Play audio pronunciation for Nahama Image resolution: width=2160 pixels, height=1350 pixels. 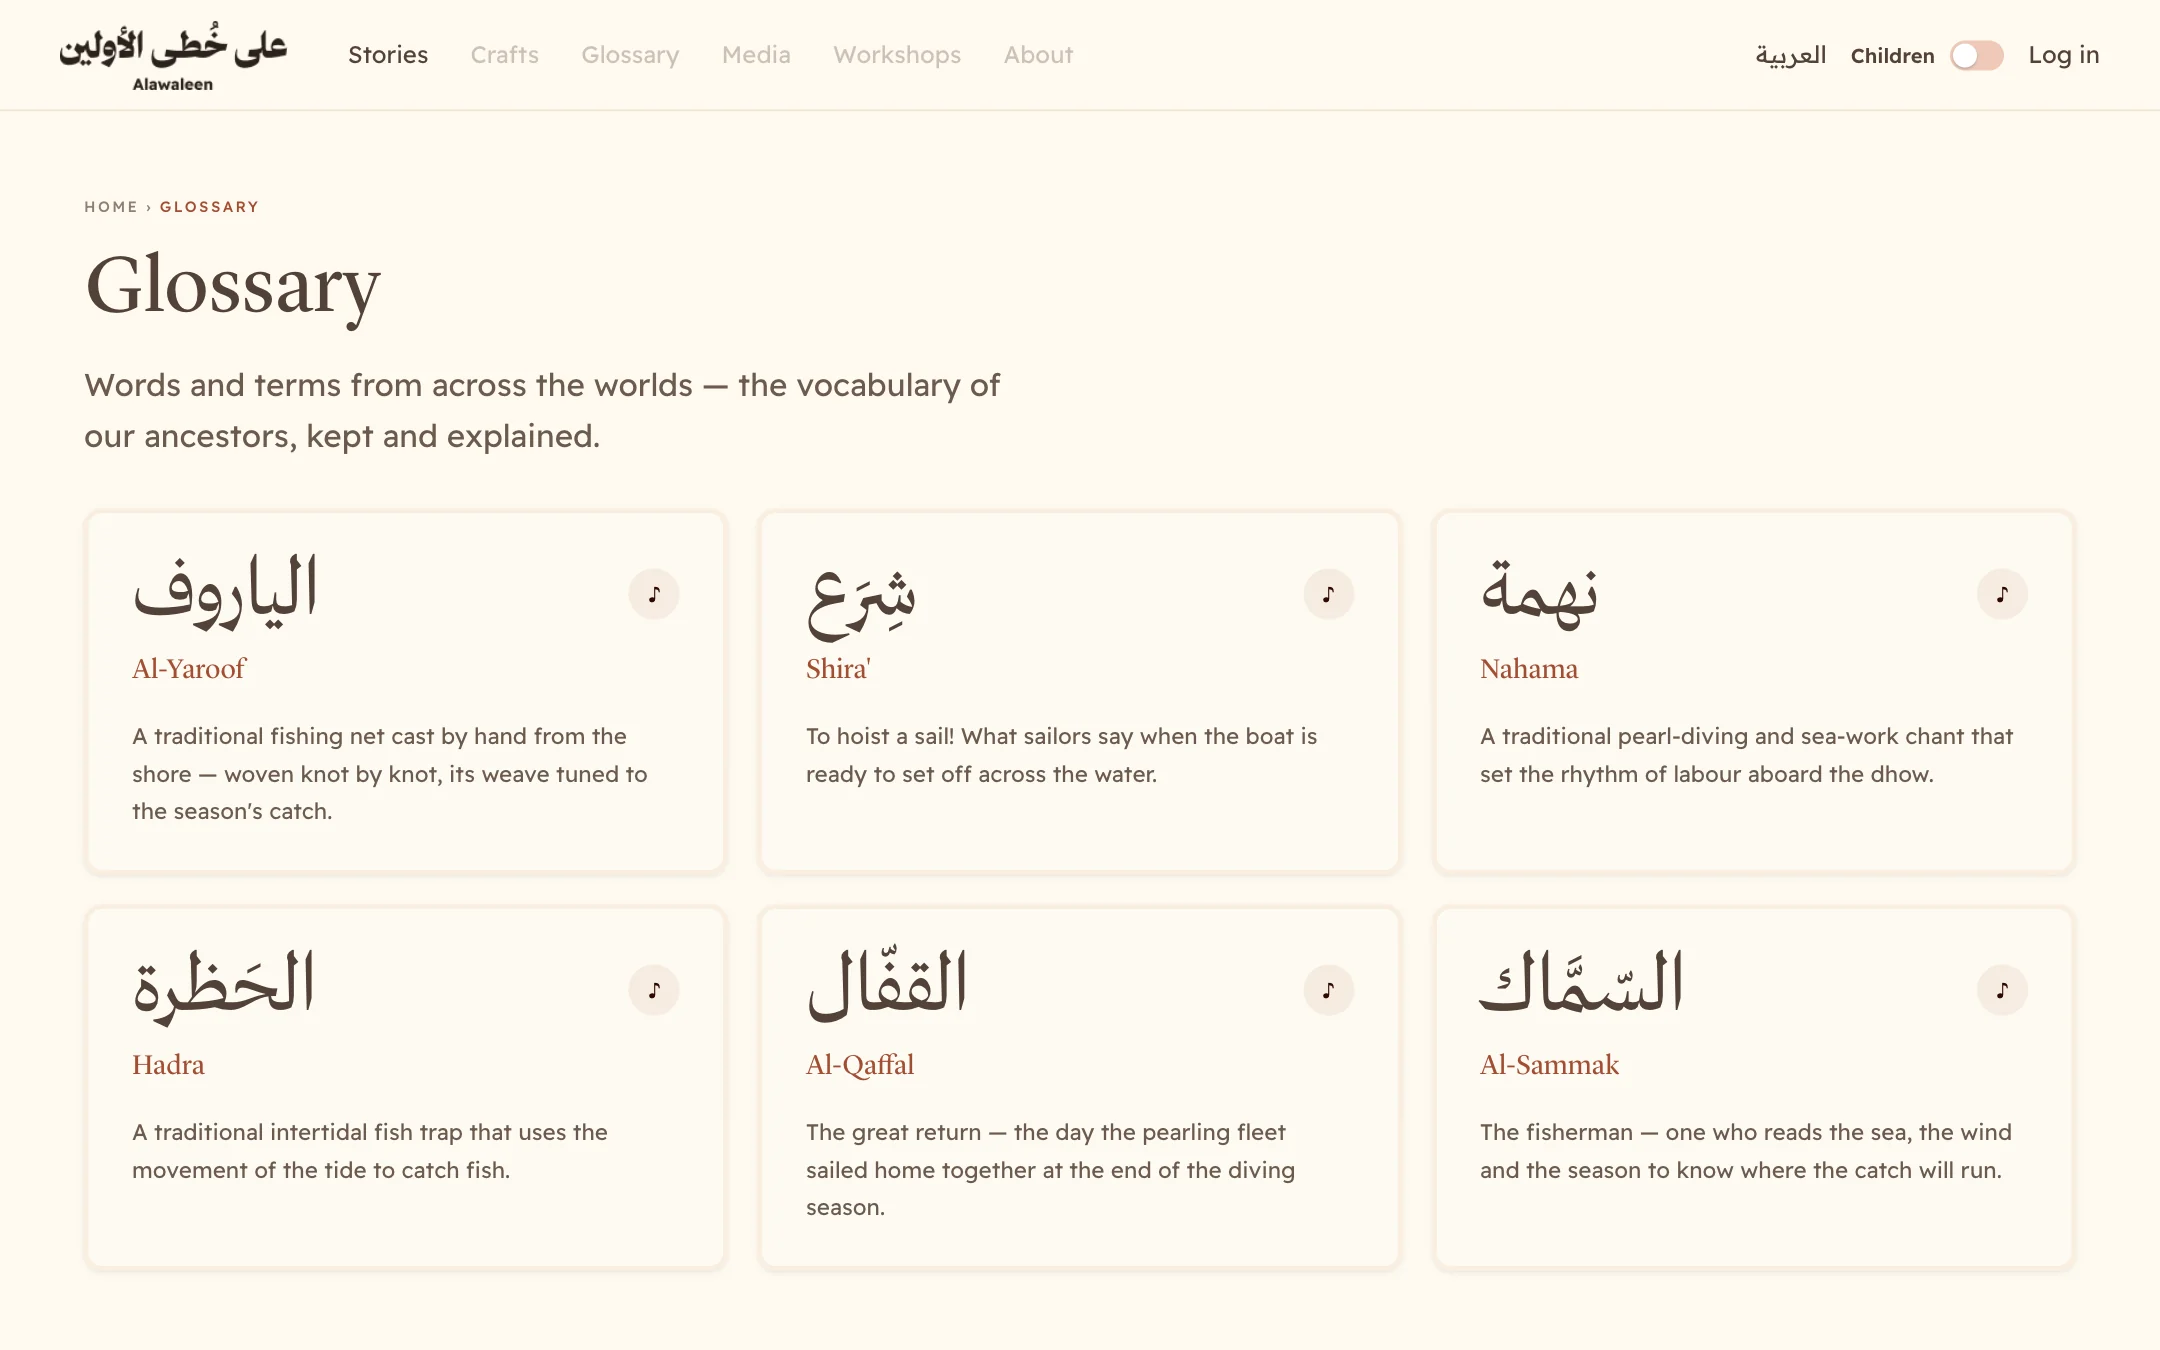(x=2002, y=594)
